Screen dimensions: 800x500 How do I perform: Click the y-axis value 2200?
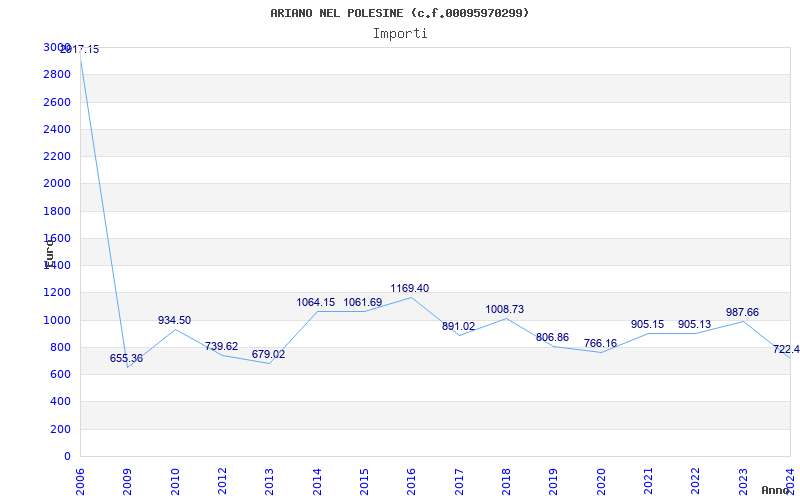(x=57, y=156)
